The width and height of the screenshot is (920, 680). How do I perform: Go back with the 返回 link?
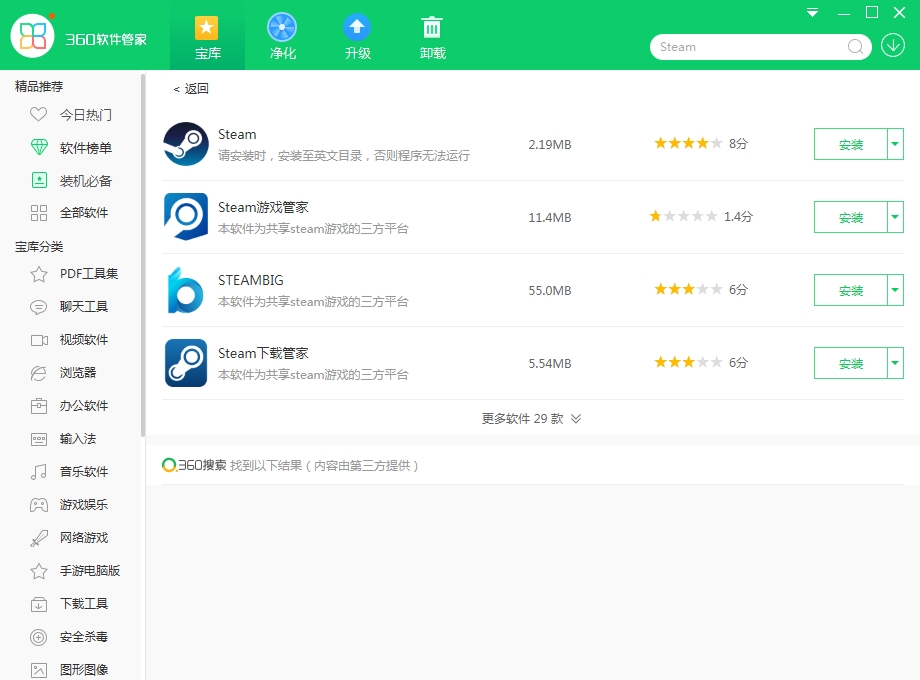tap(191, 89)
